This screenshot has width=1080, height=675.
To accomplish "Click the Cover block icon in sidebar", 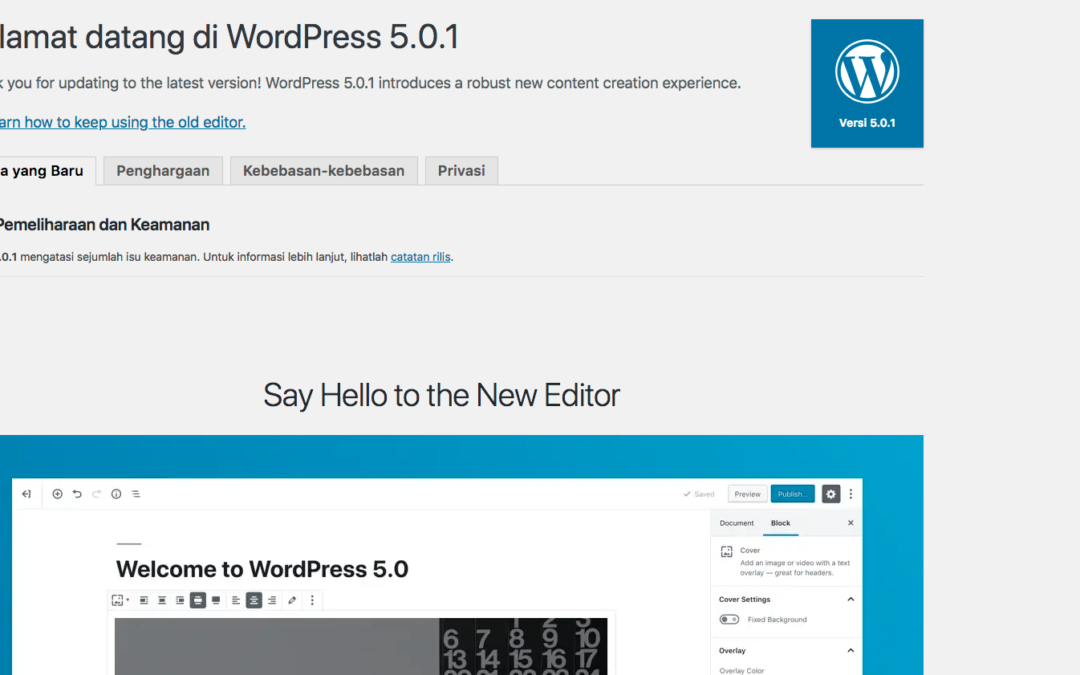I will coord(727,552).
